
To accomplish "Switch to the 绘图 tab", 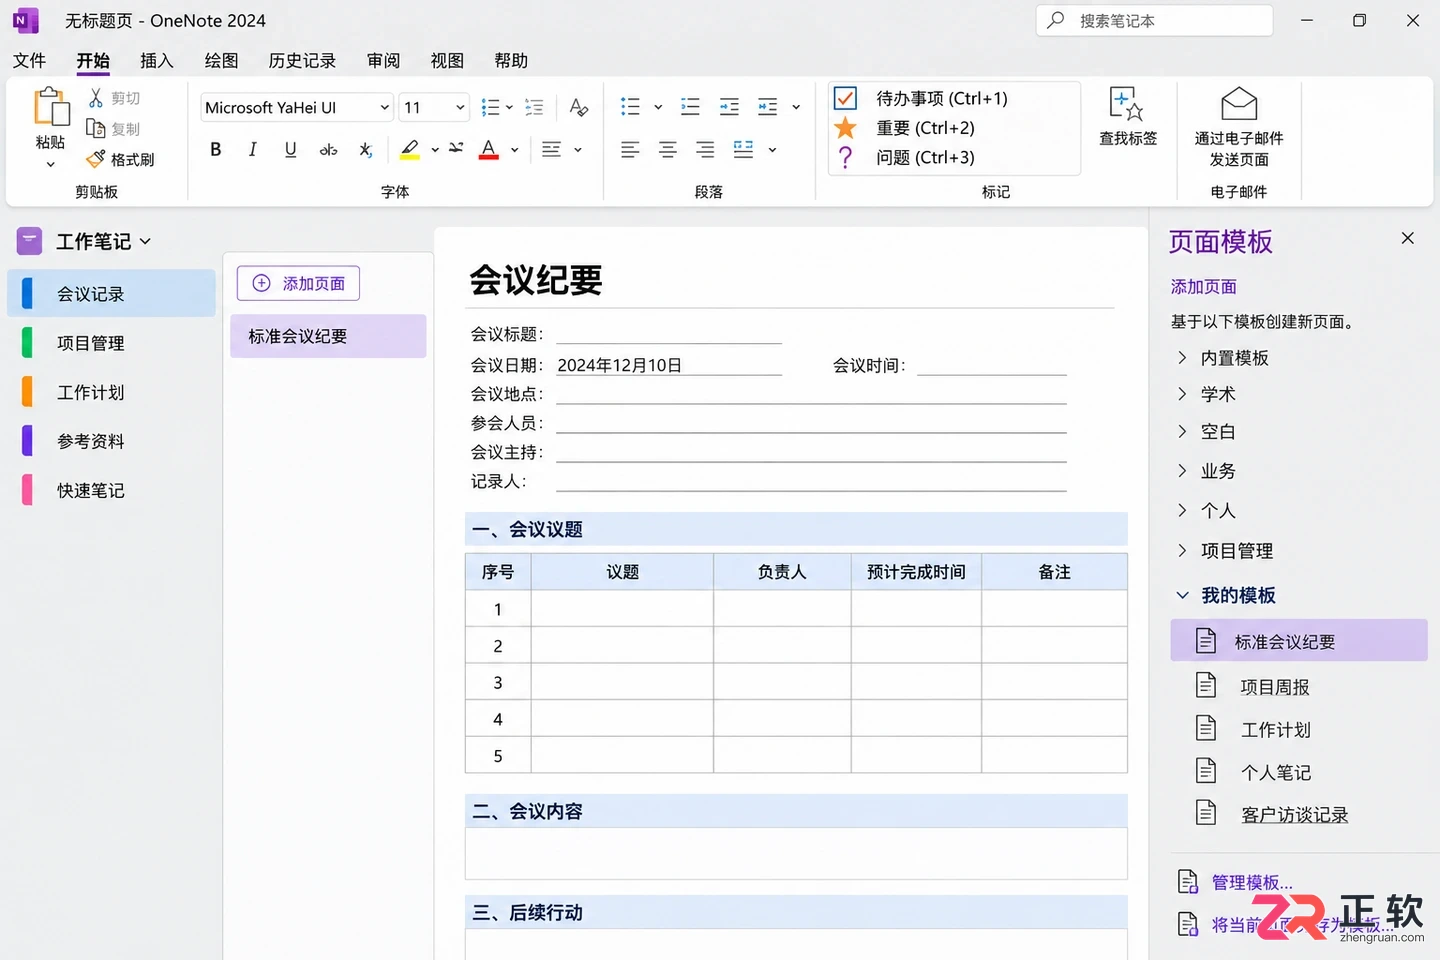I will tap(221, 60).
